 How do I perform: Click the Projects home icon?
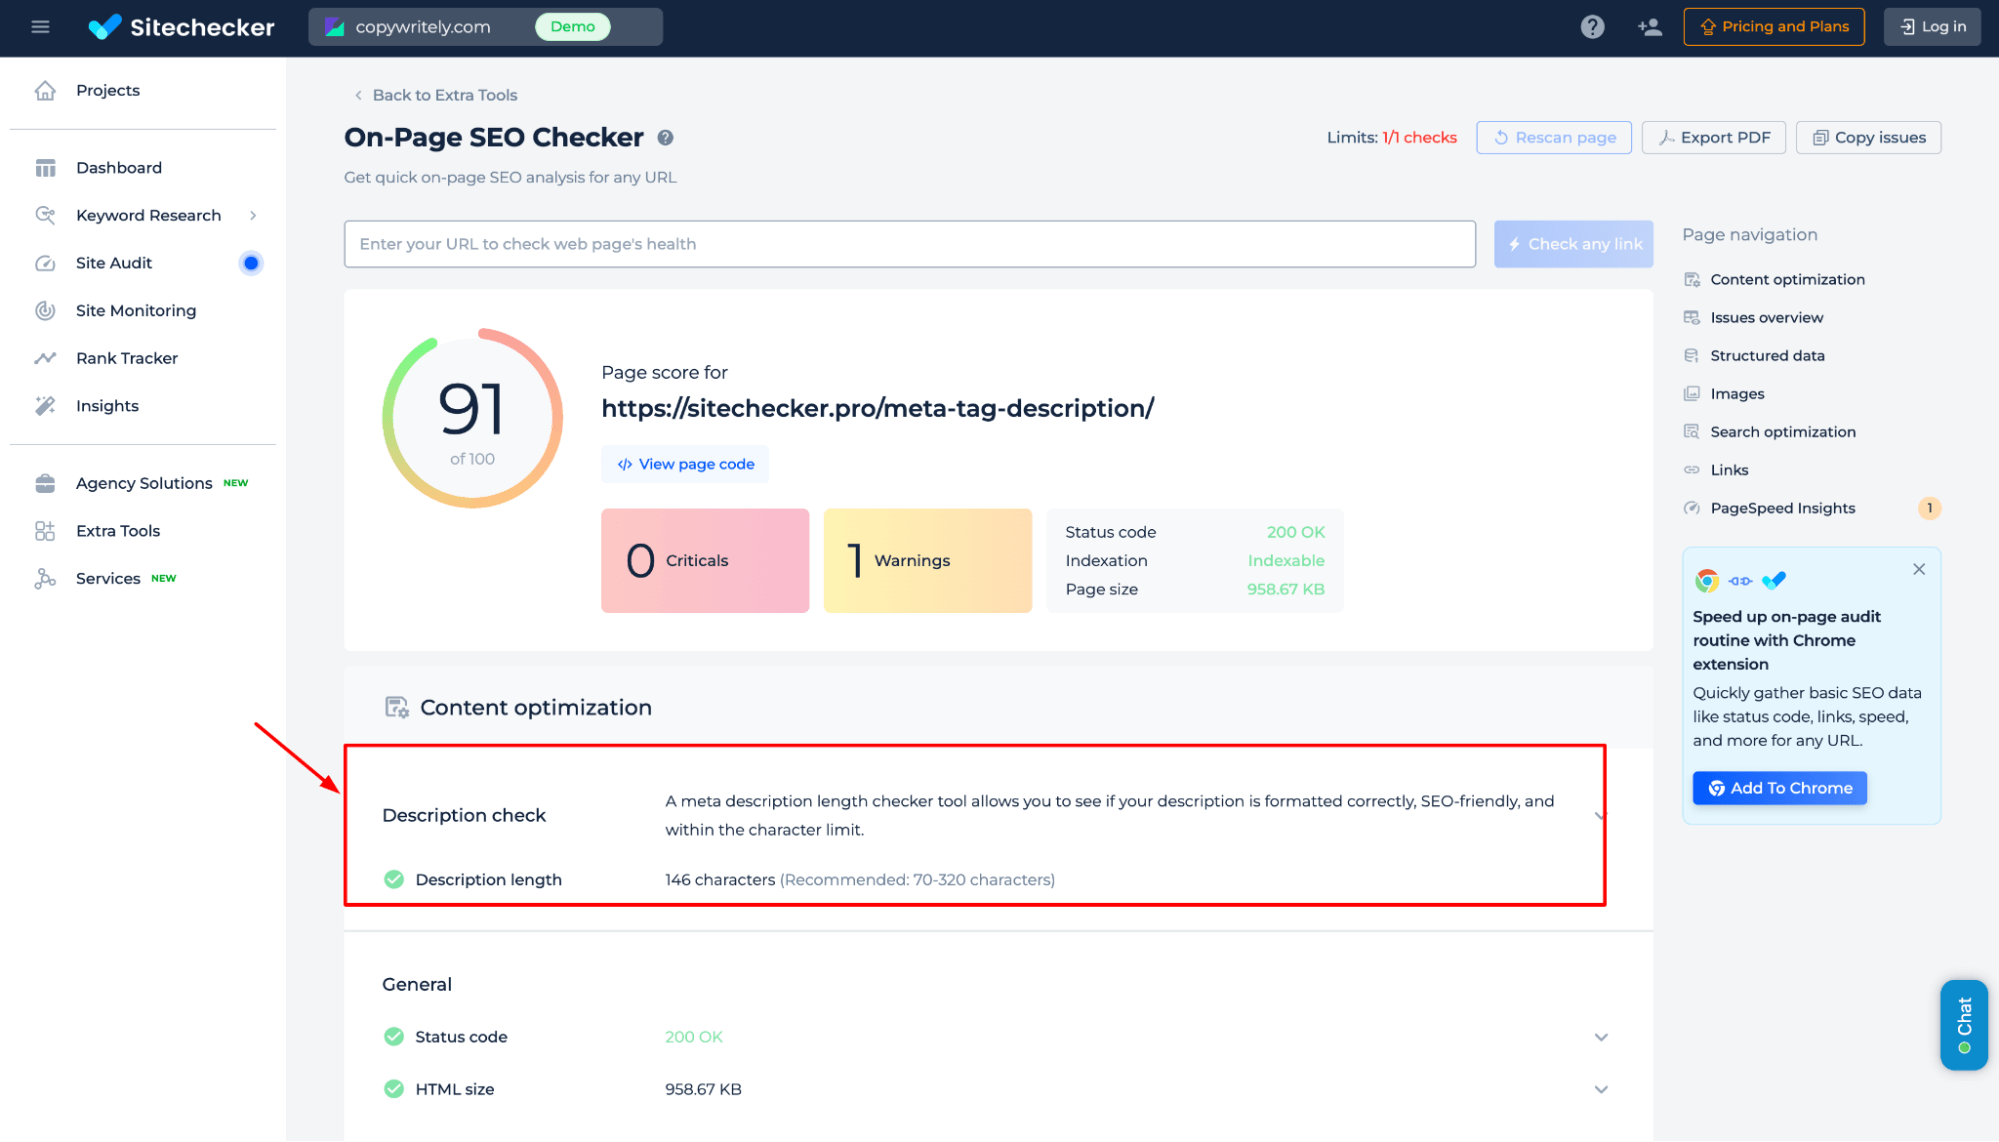(45, 90)
